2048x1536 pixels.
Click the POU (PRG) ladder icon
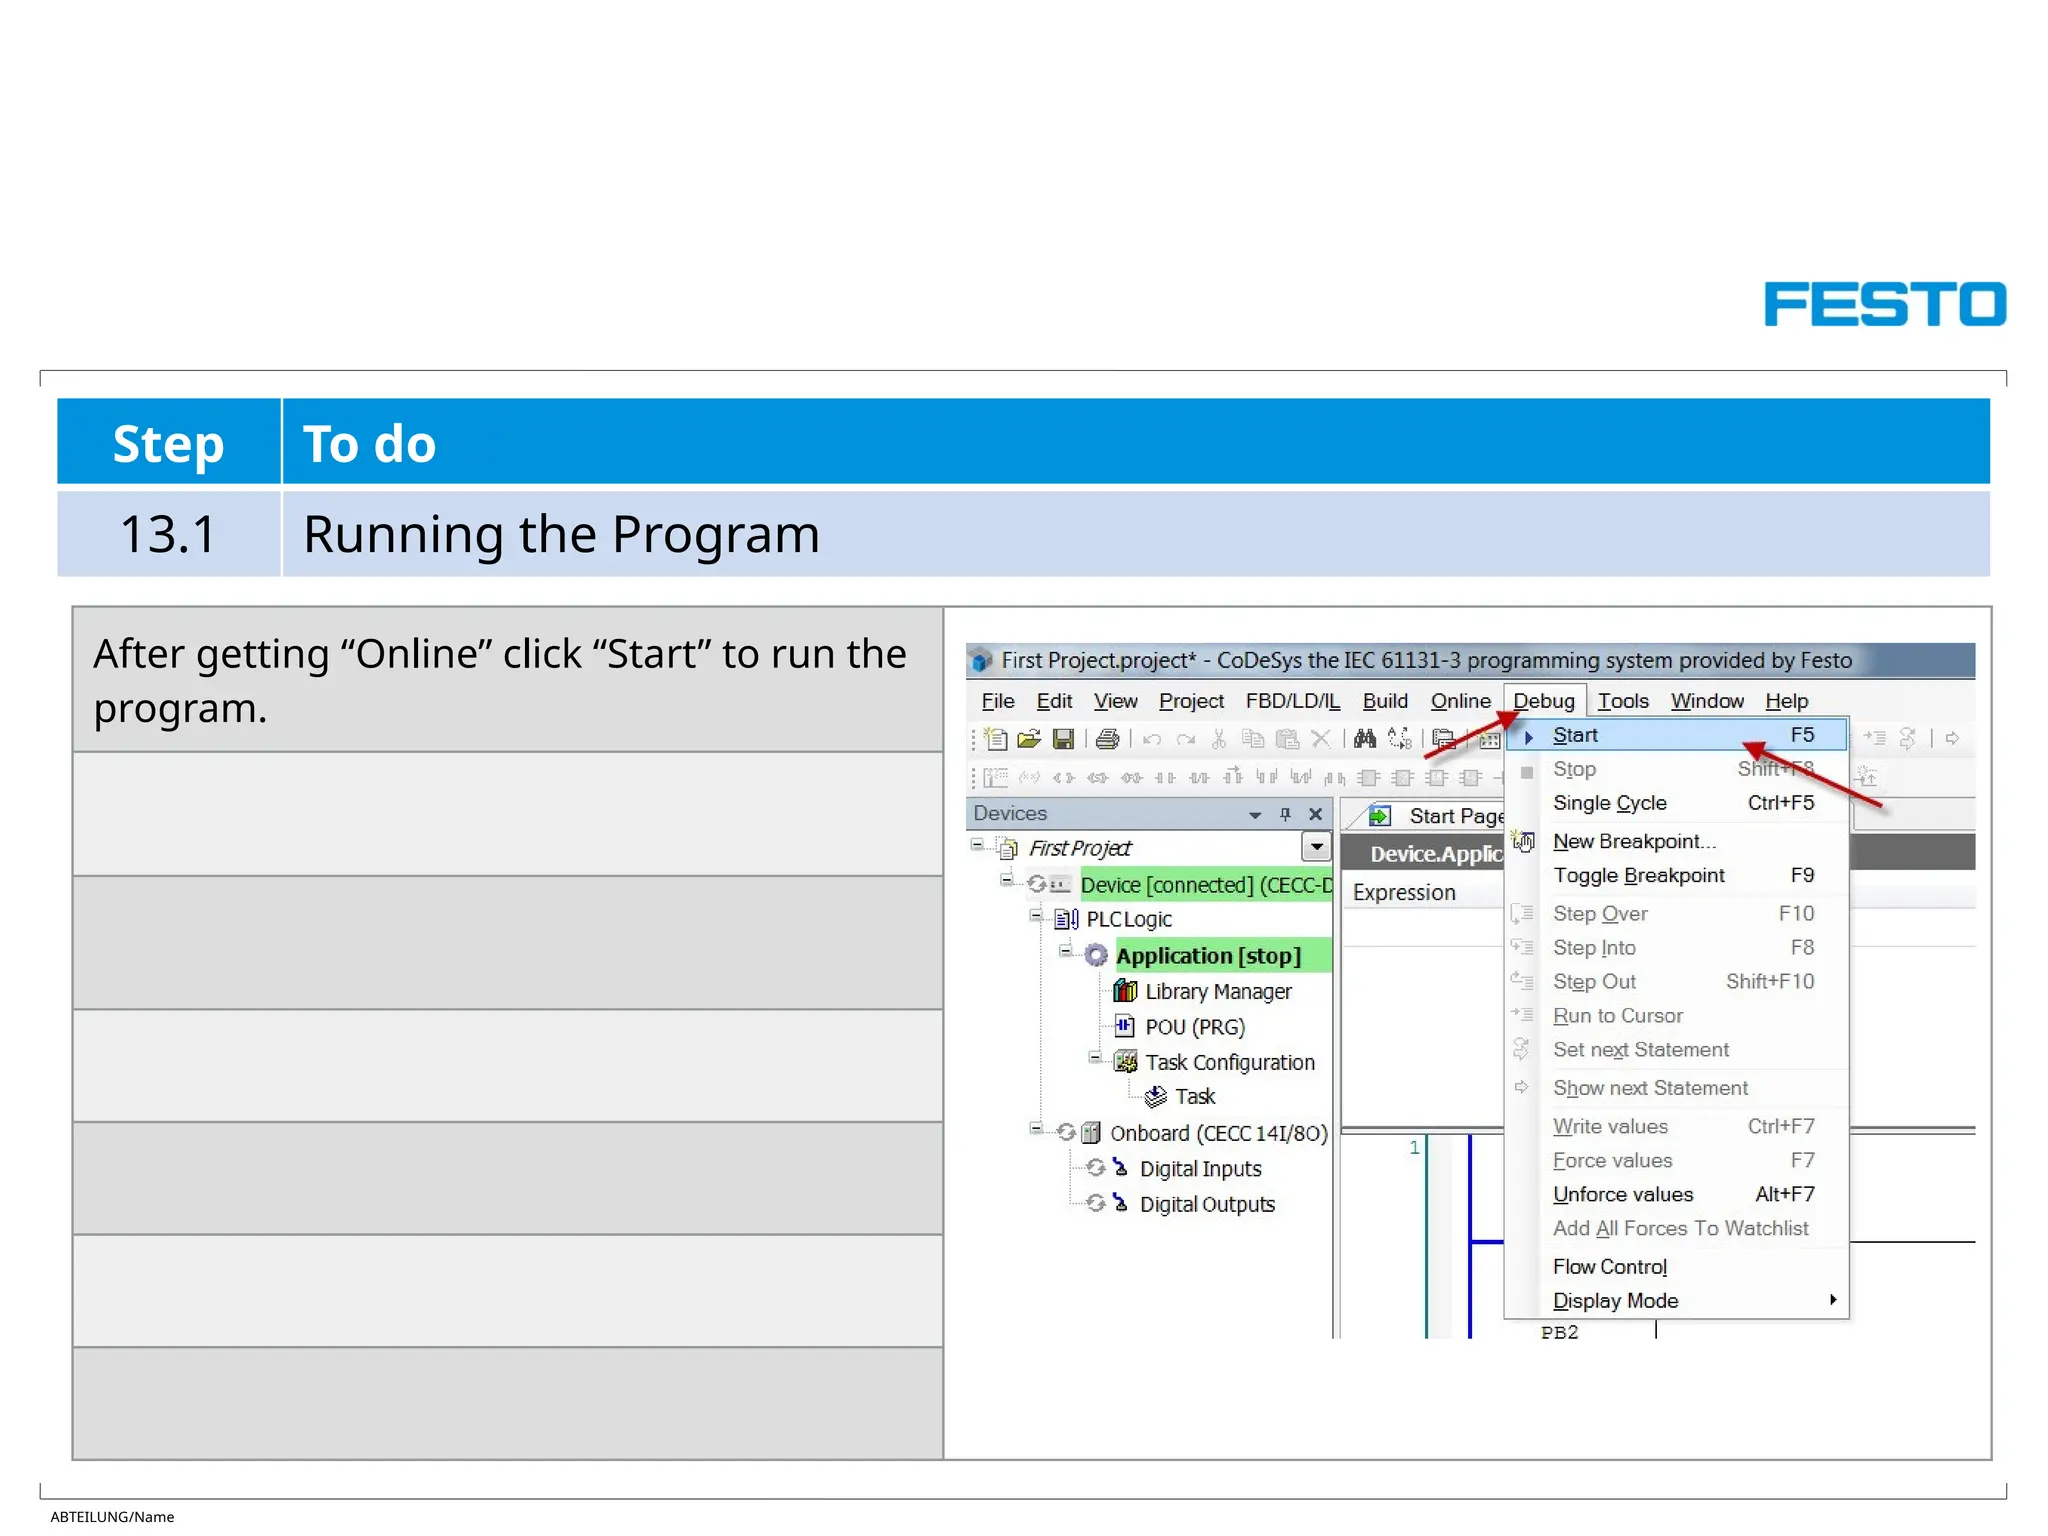pos(1125,1026)
